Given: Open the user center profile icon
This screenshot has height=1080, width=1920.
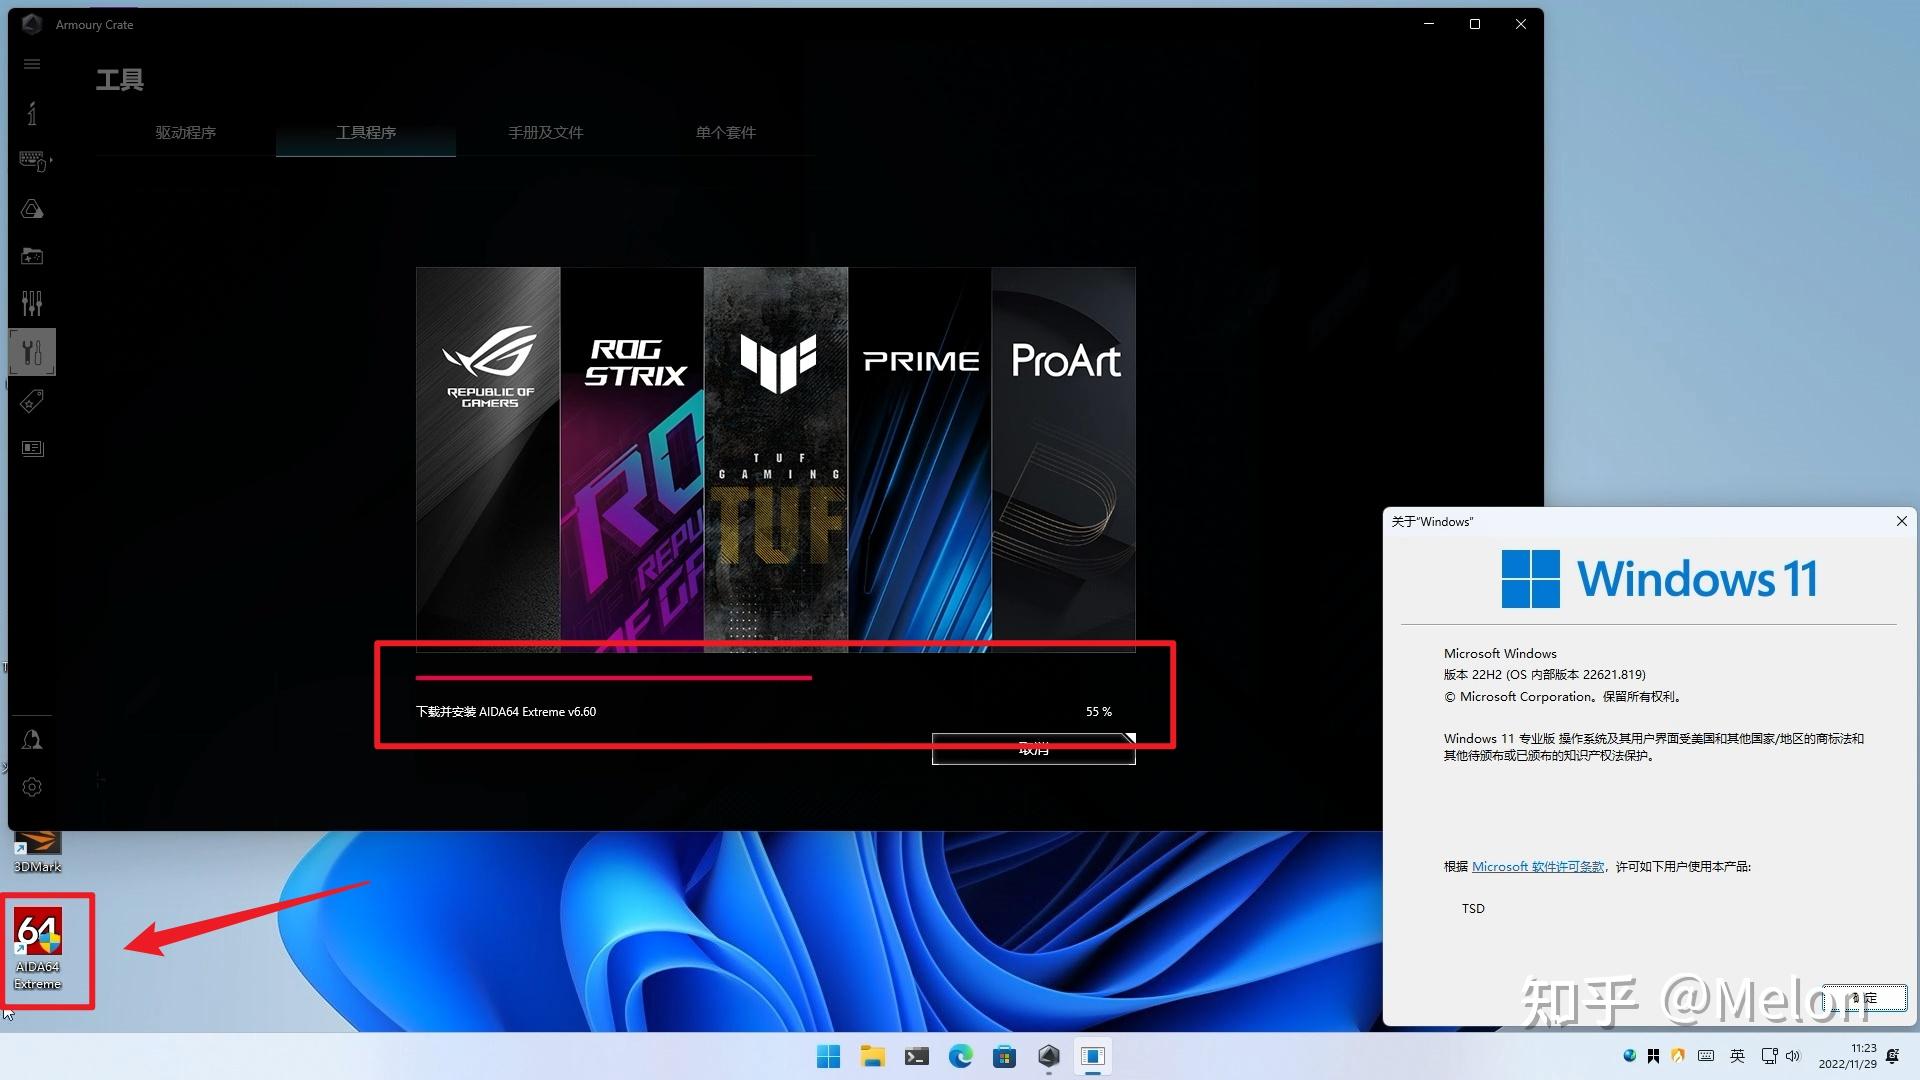Looking at the screenshot, I should [x=32, y=740].
